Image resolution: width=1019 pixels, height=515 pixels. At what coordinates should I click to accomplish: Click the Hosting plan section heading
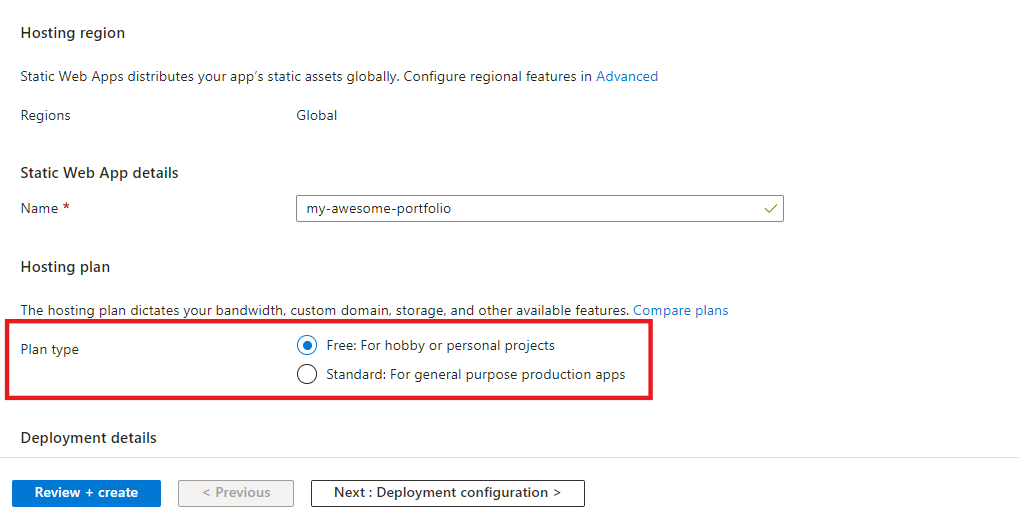65,267
